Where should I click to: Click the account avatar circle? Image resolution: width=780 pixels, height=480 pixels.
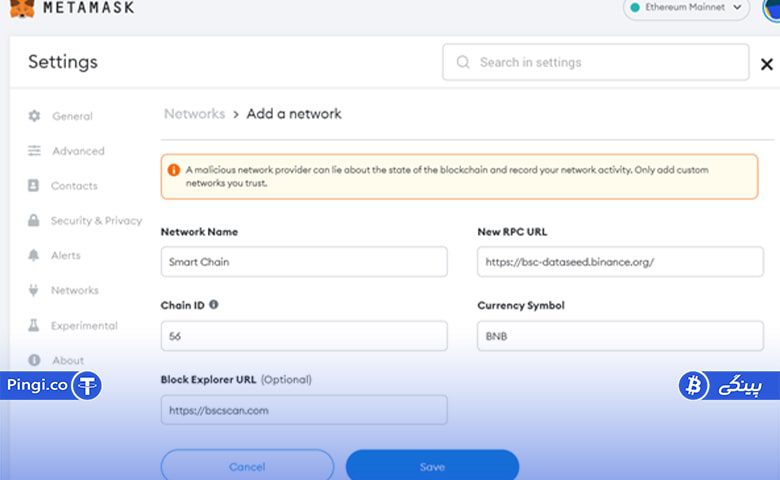point(772,10)
